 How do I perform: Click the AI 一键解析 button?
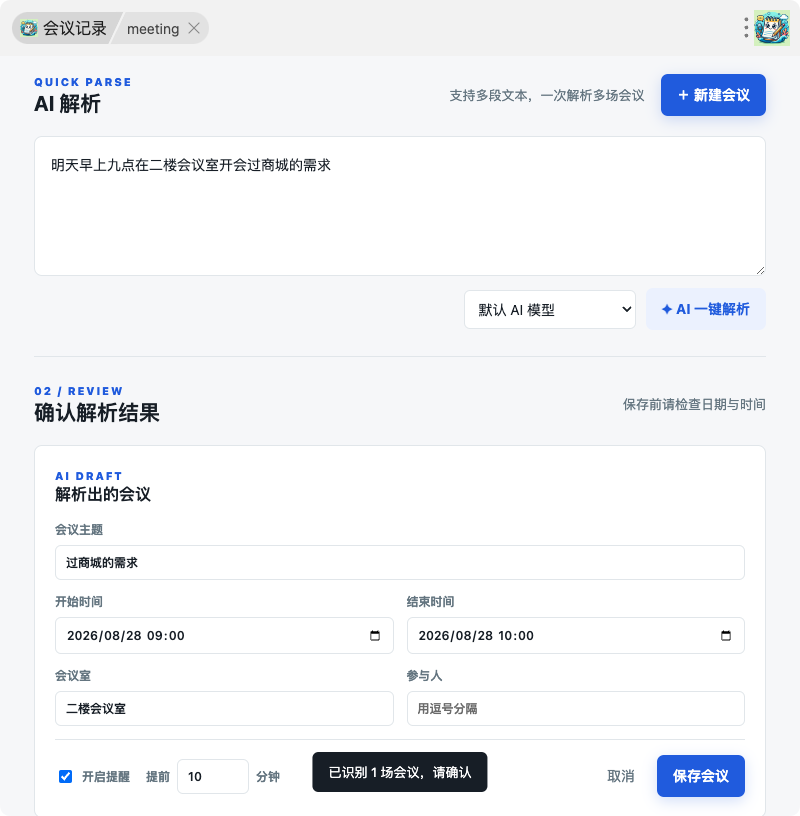pyautogui.click(x=706, y=309)
